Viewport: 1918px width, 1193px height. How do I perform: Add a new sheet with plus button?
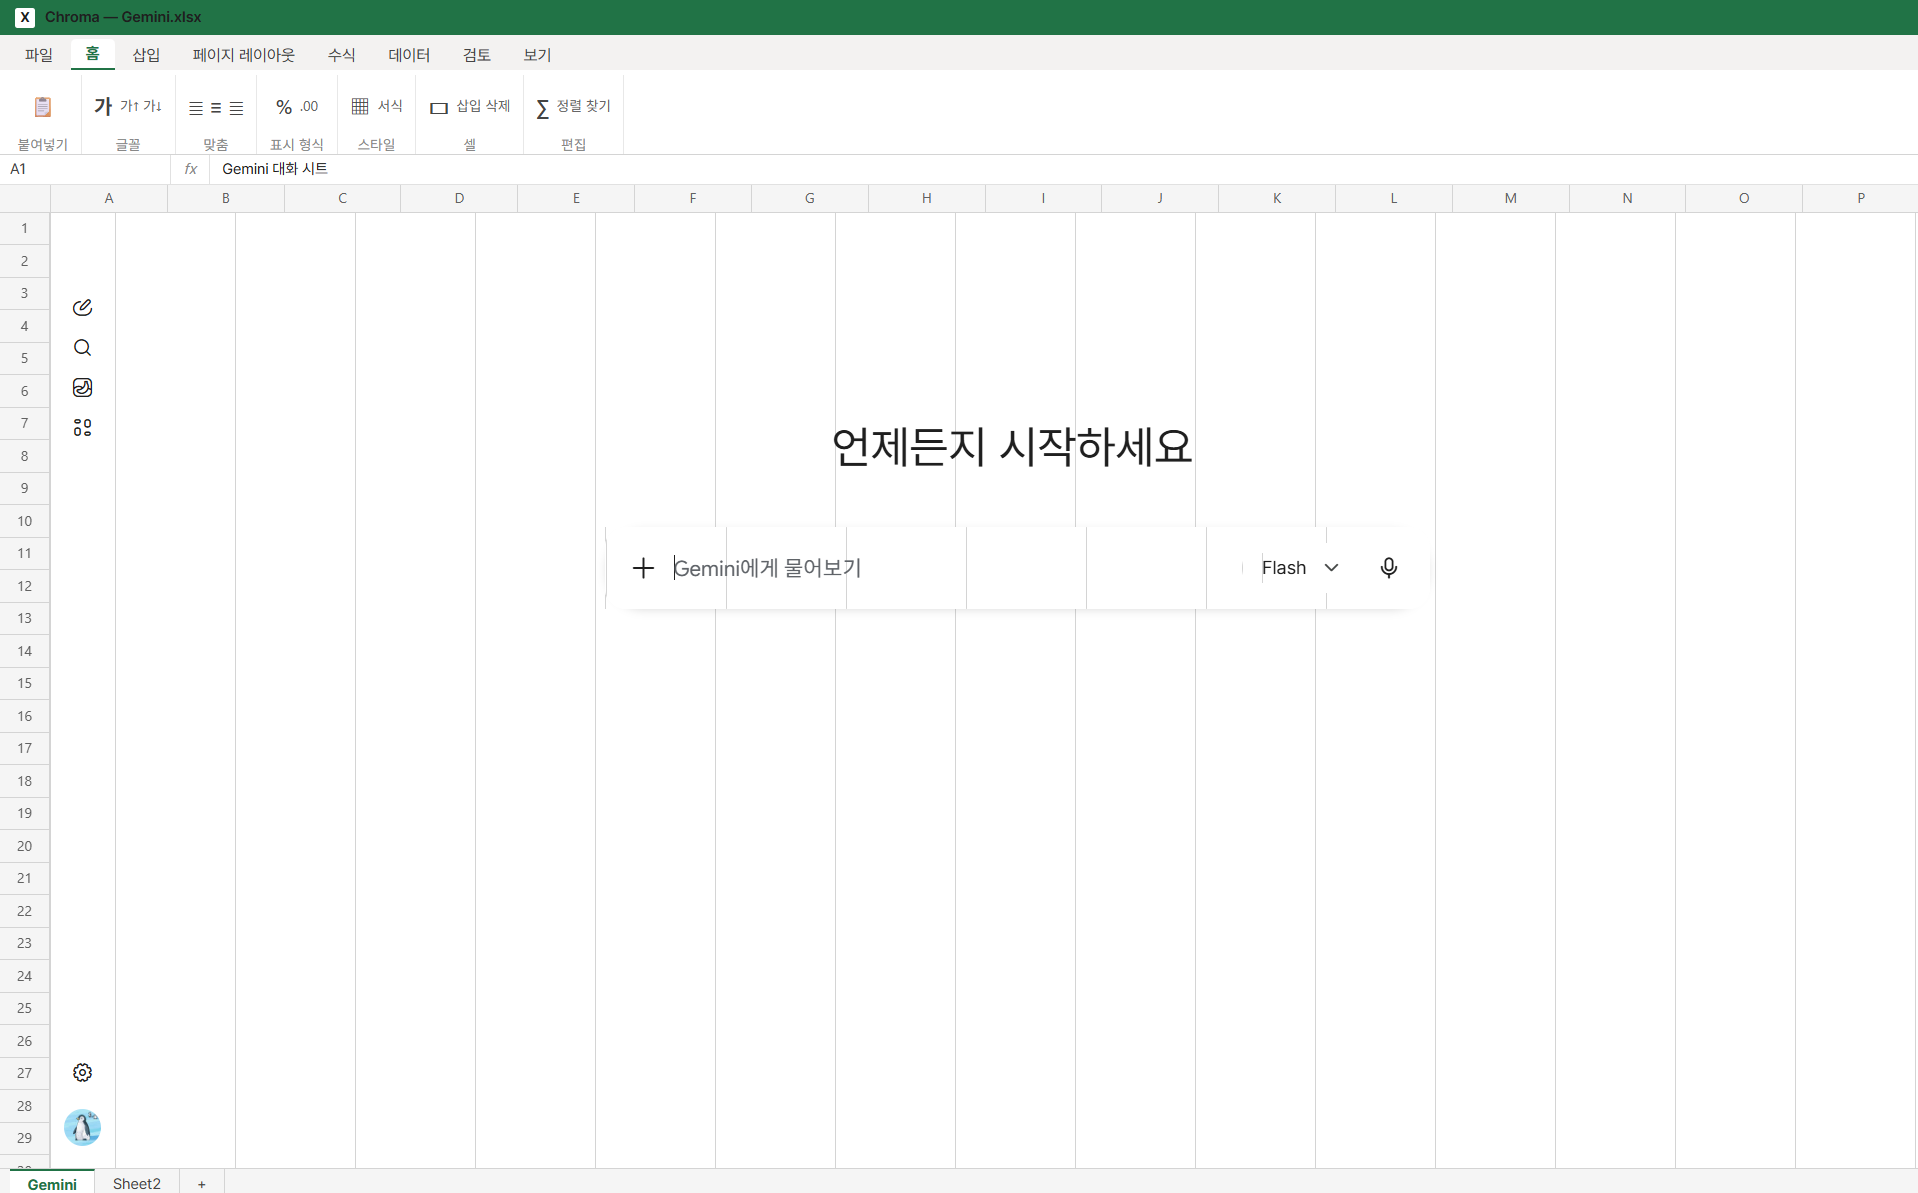pyautogui.click(x=202, y=1184)
